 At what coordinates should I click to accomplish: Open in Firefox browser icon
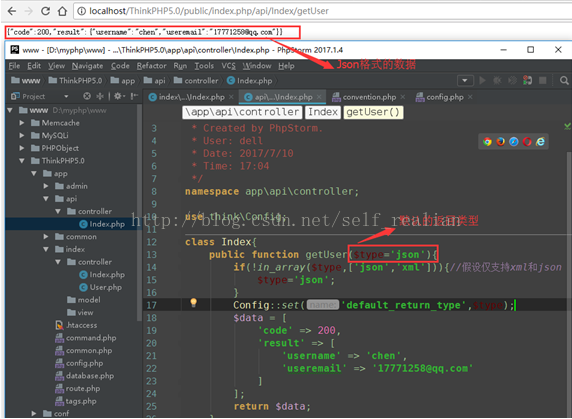[500, 141]
